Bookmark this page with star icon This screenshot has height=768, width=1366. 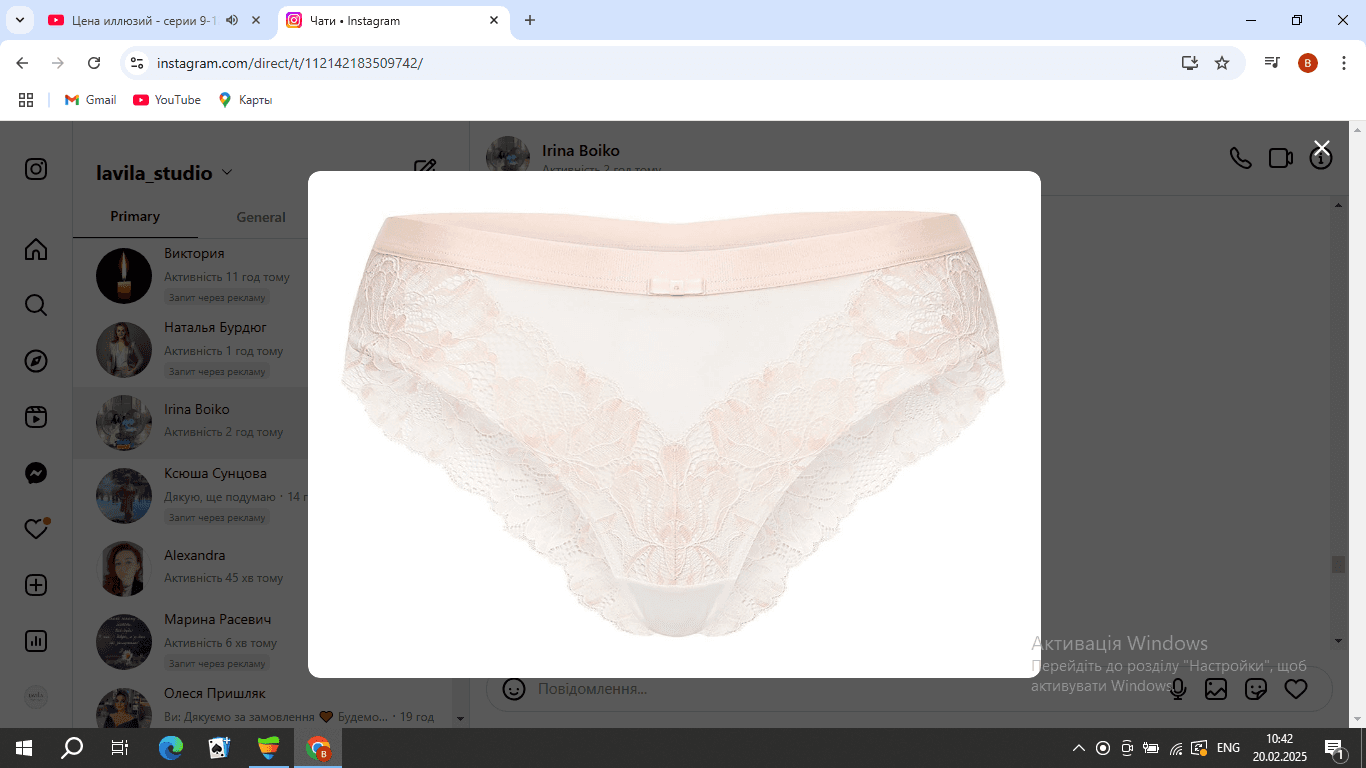click(1222, 63)
